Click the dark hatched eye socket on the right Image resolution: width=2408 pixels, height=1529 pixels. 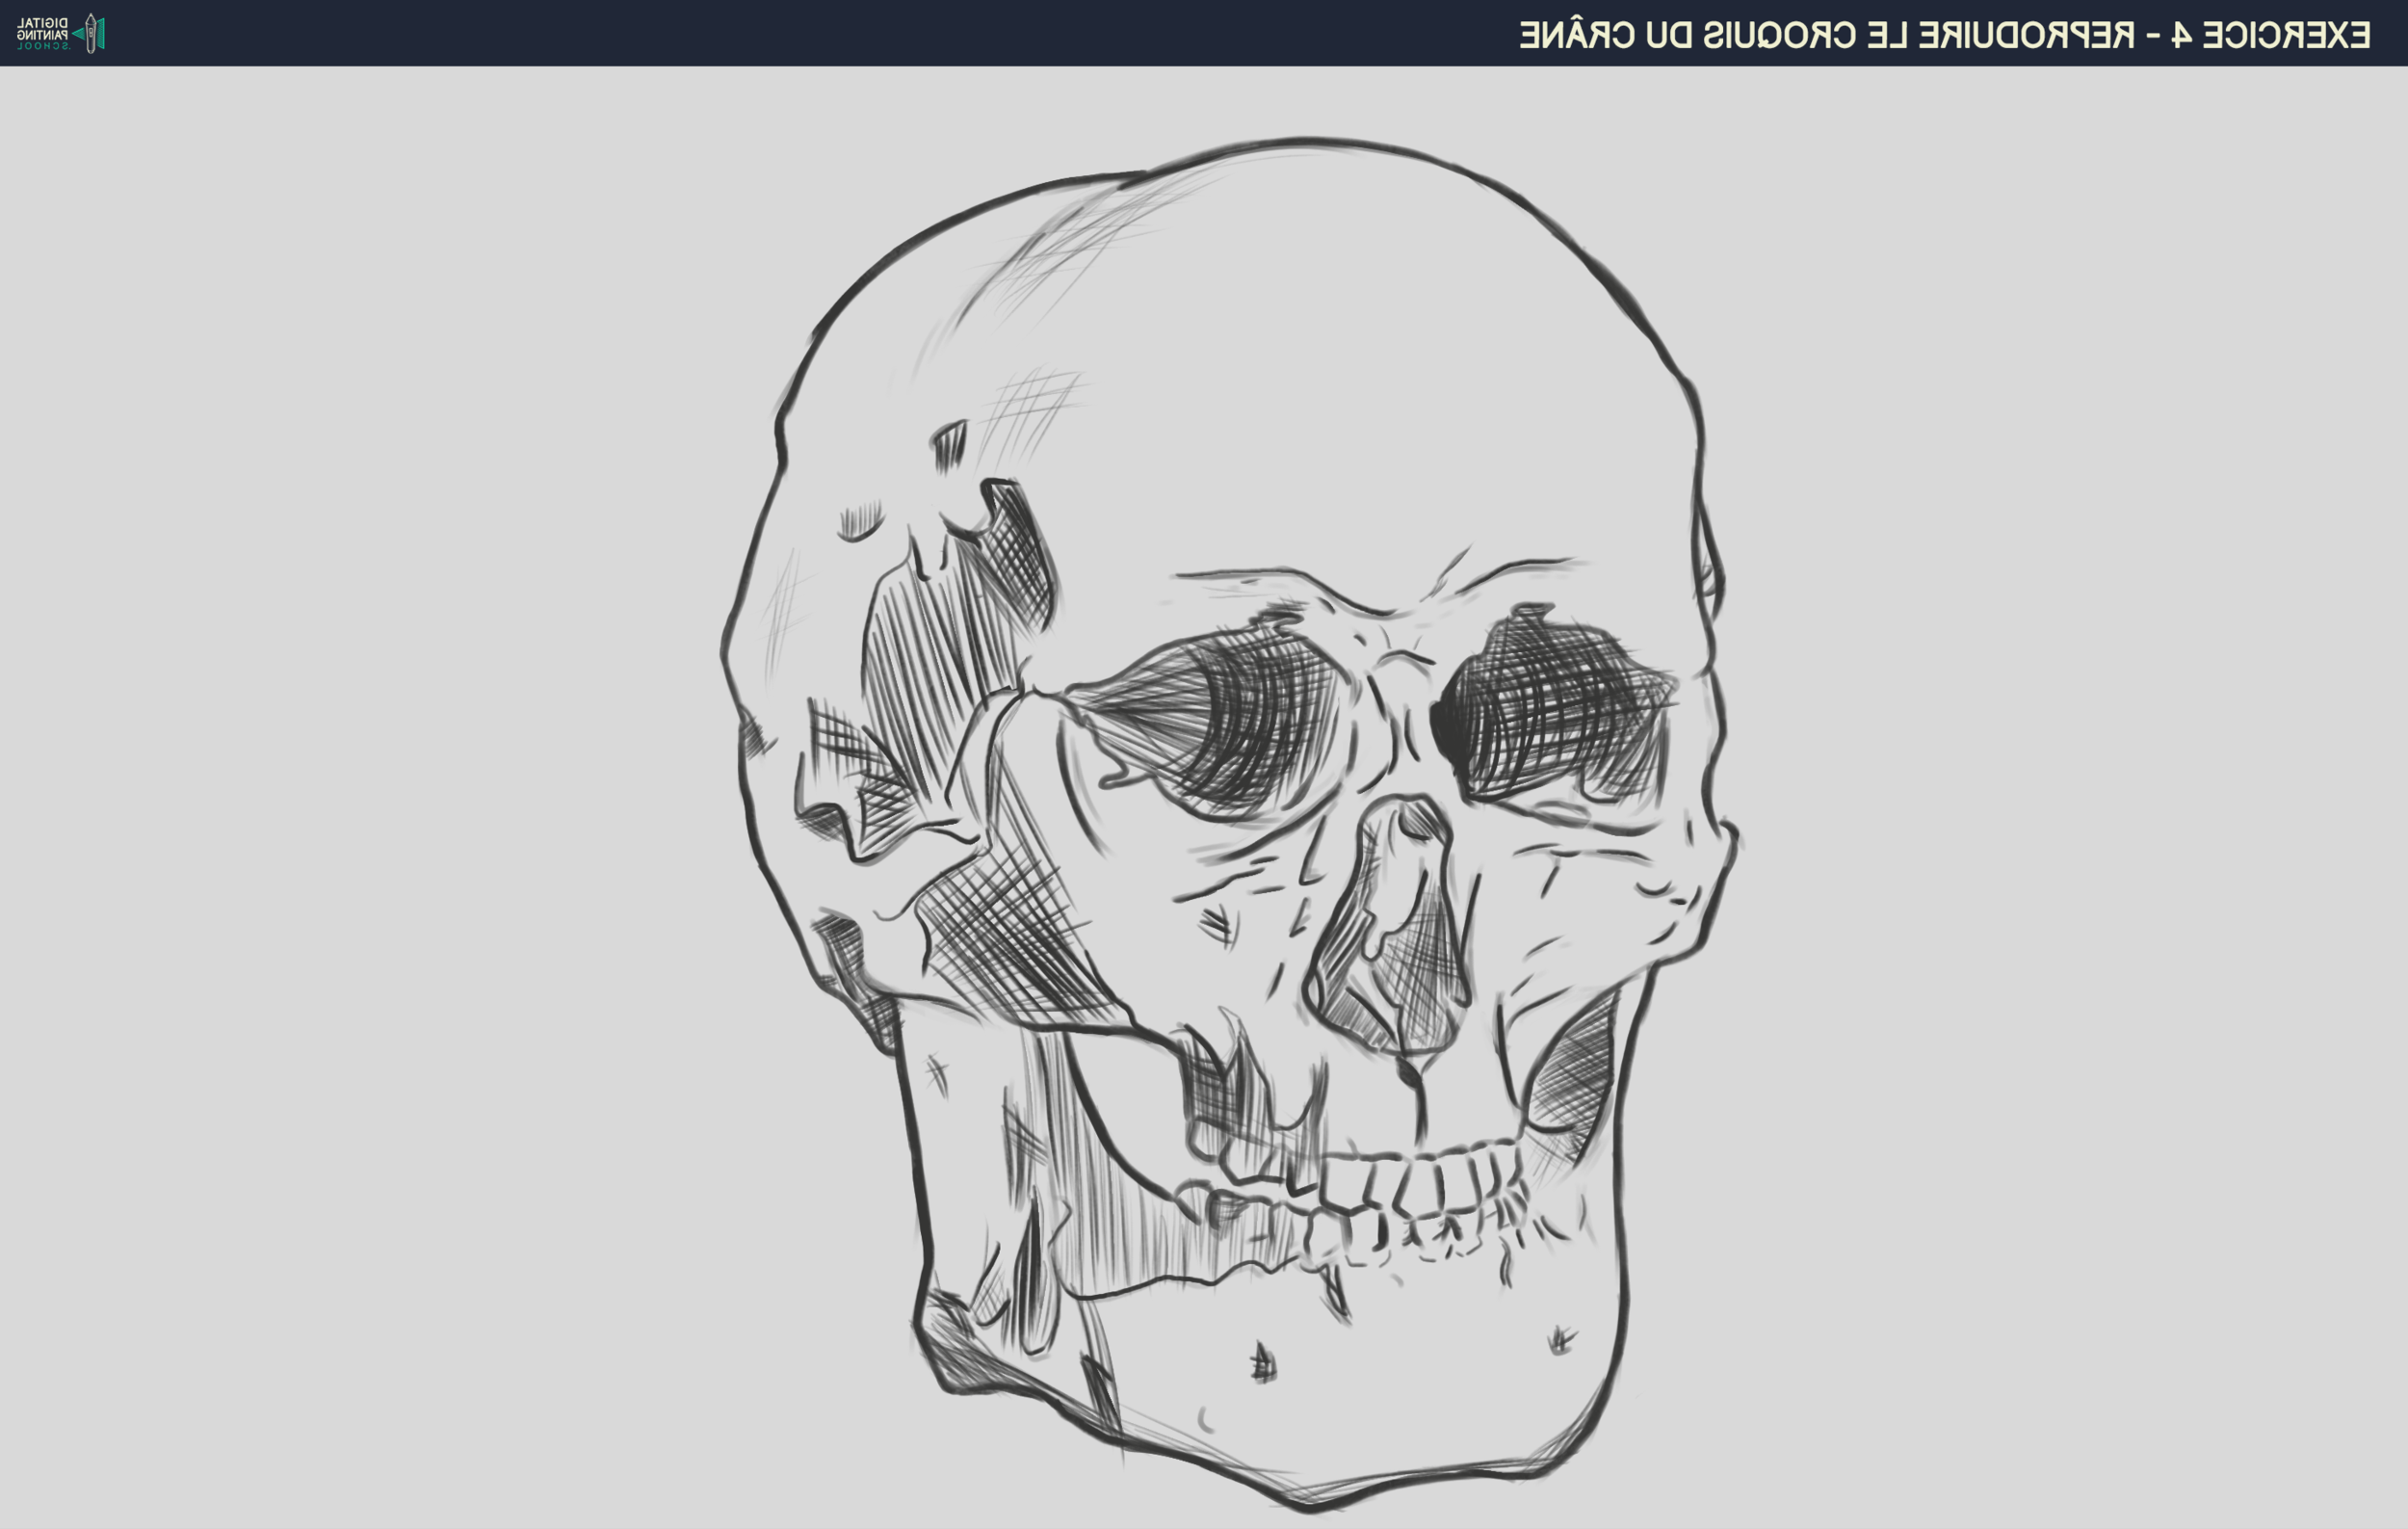coord(1555,702)
